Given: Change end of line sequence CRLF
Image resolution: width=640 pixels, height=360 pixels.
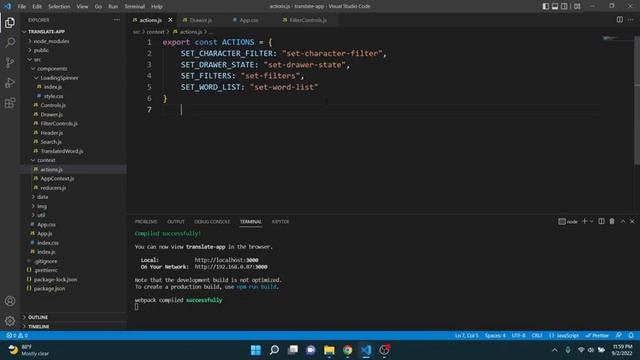Looking at the screenshot, I should coord(537,336).
